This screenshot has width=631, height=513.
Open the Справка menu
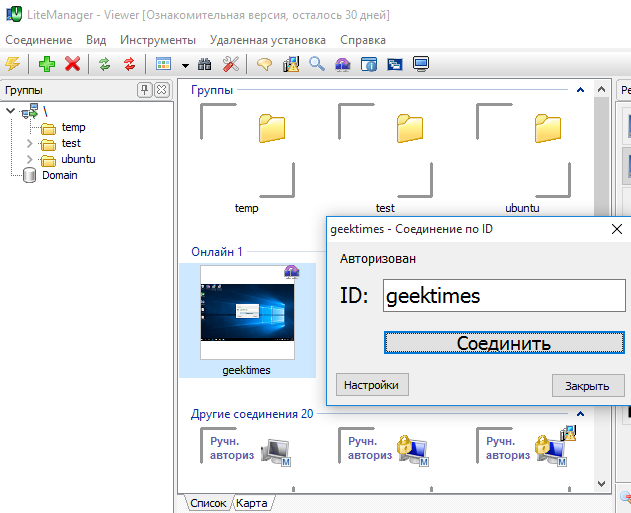pyautogui.click(x=363, y=40)
